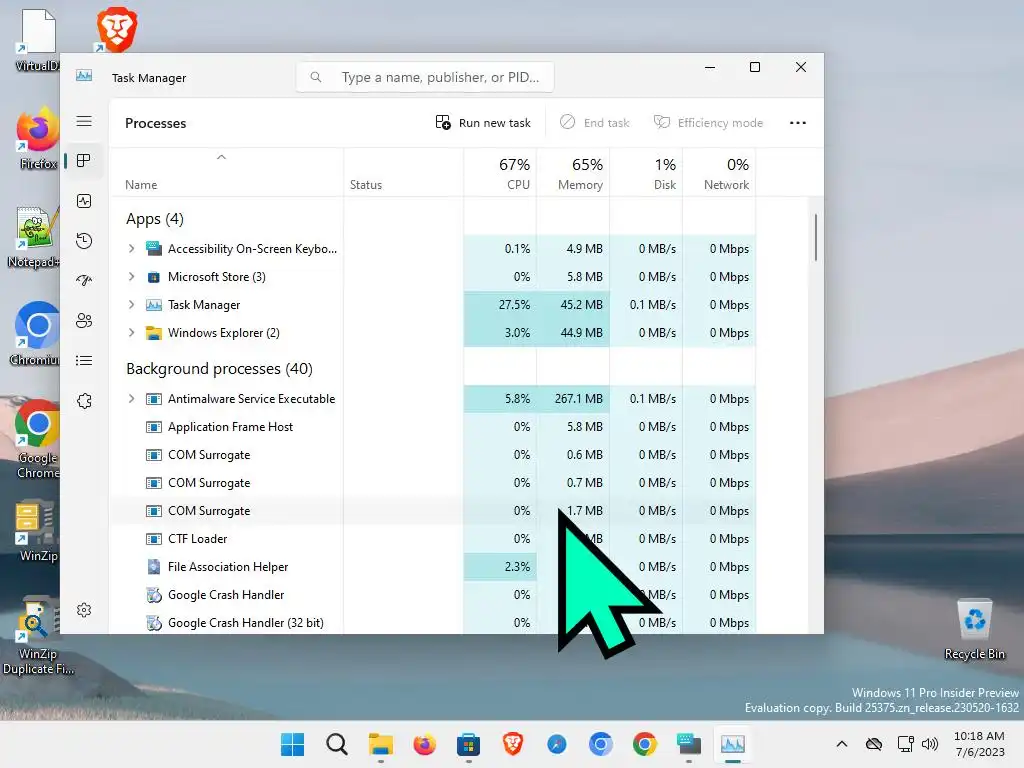The height and width of the screenshot is (768, 1024).
Task: Select the COM Surrogate row using 0.6 MB
Action: 432,455
